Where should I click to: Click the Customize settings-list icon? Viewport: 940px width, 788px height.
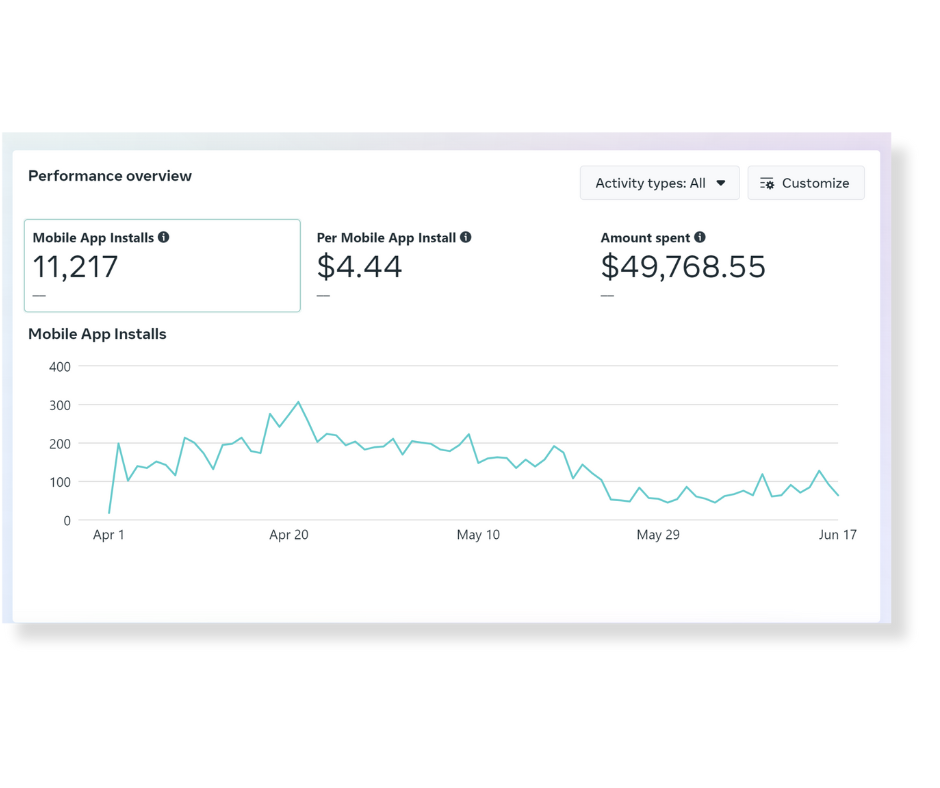click(767, 184)
